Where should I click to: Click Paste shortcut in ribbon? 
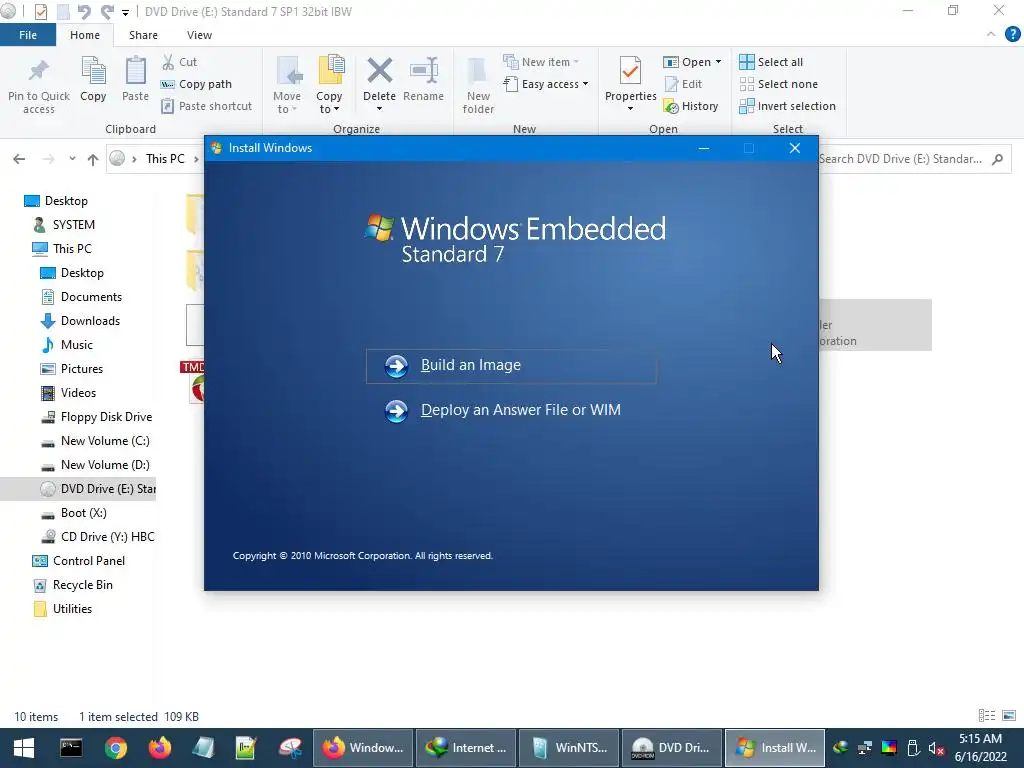pyautogui.click(x=206, y=106)
